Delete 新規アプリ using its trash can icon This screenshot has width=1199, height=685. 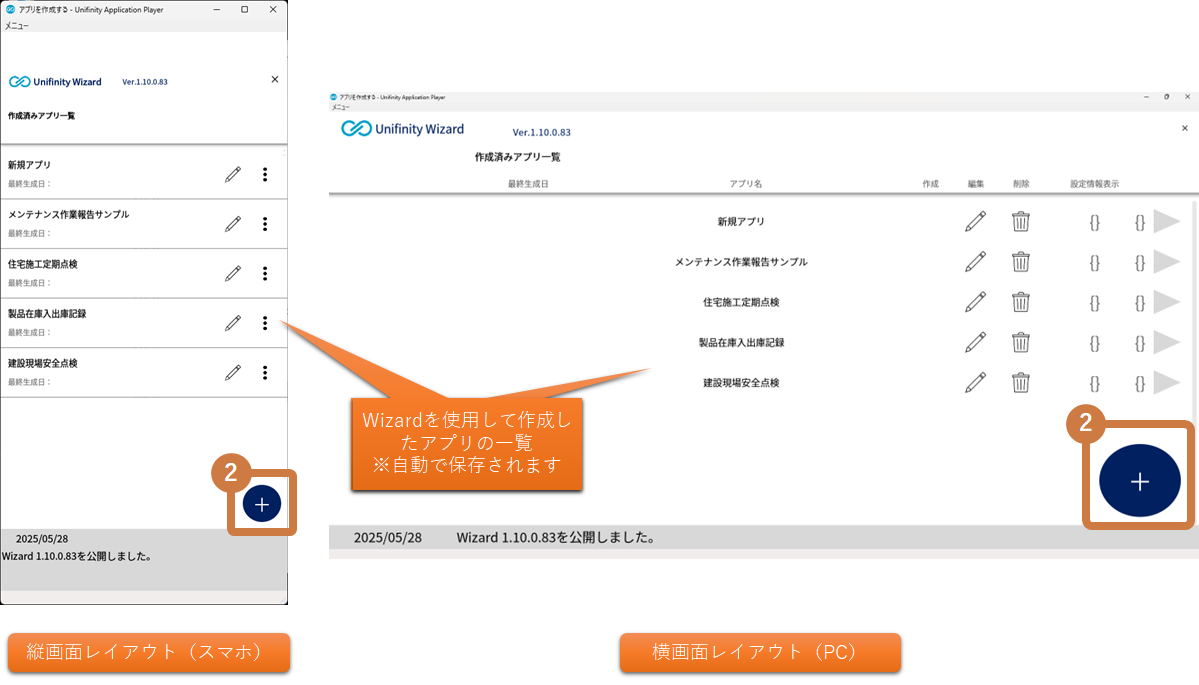[x=1020, y=221]
